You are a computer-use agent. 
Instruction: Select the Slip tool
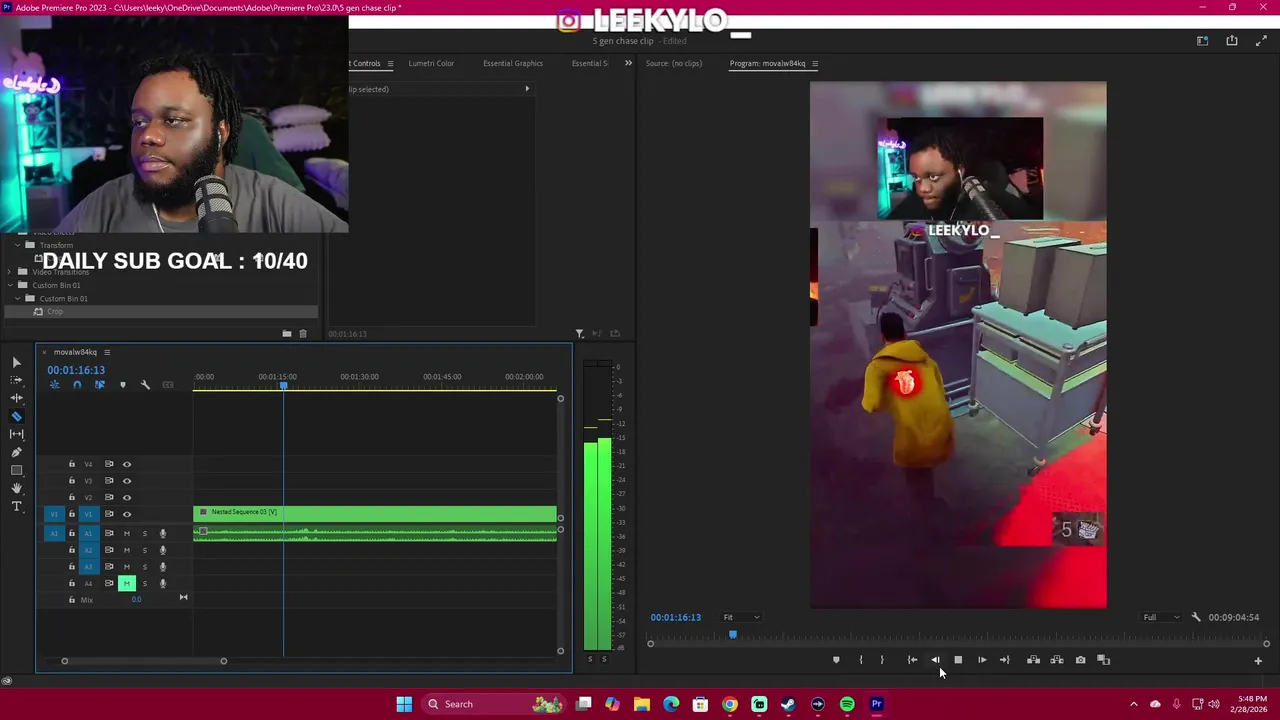tap(17, 434)
